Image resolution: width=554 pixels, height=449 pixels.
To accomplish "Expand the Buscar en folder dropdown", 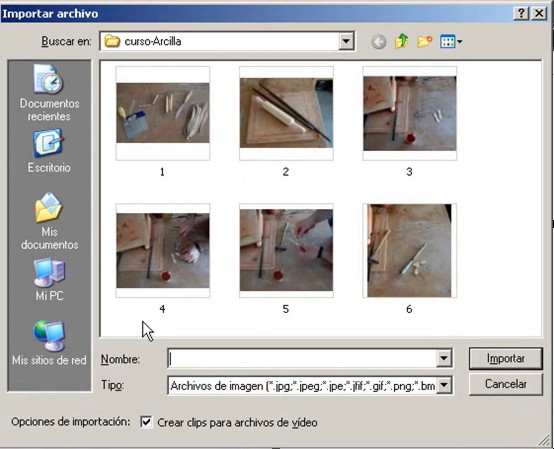I will click(x=346, y=41).
